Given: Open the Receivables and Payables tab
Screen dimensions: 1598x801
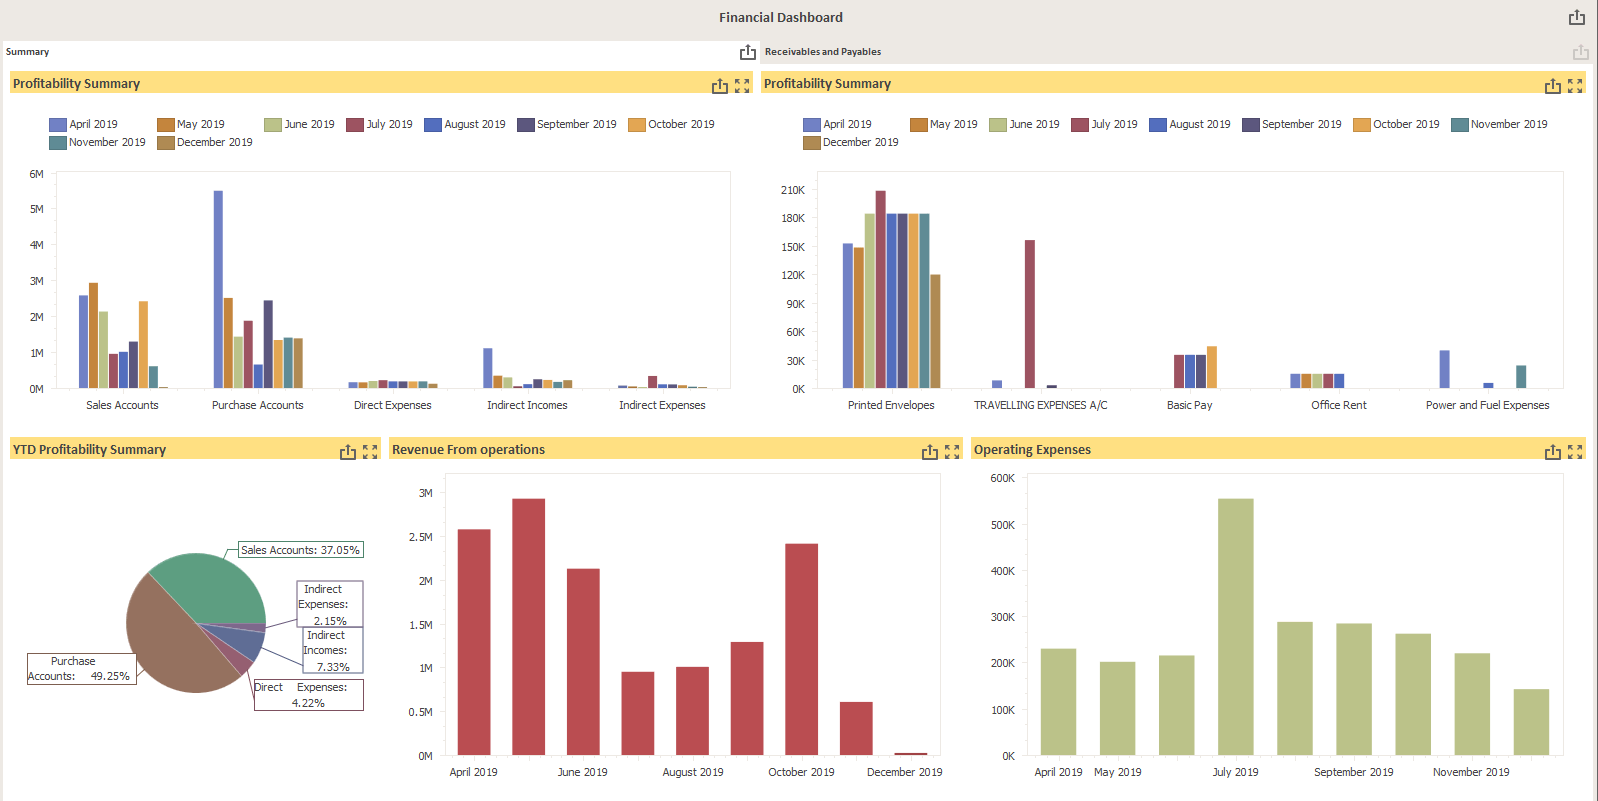Looking at the screenshot, I should click(822, 52).
